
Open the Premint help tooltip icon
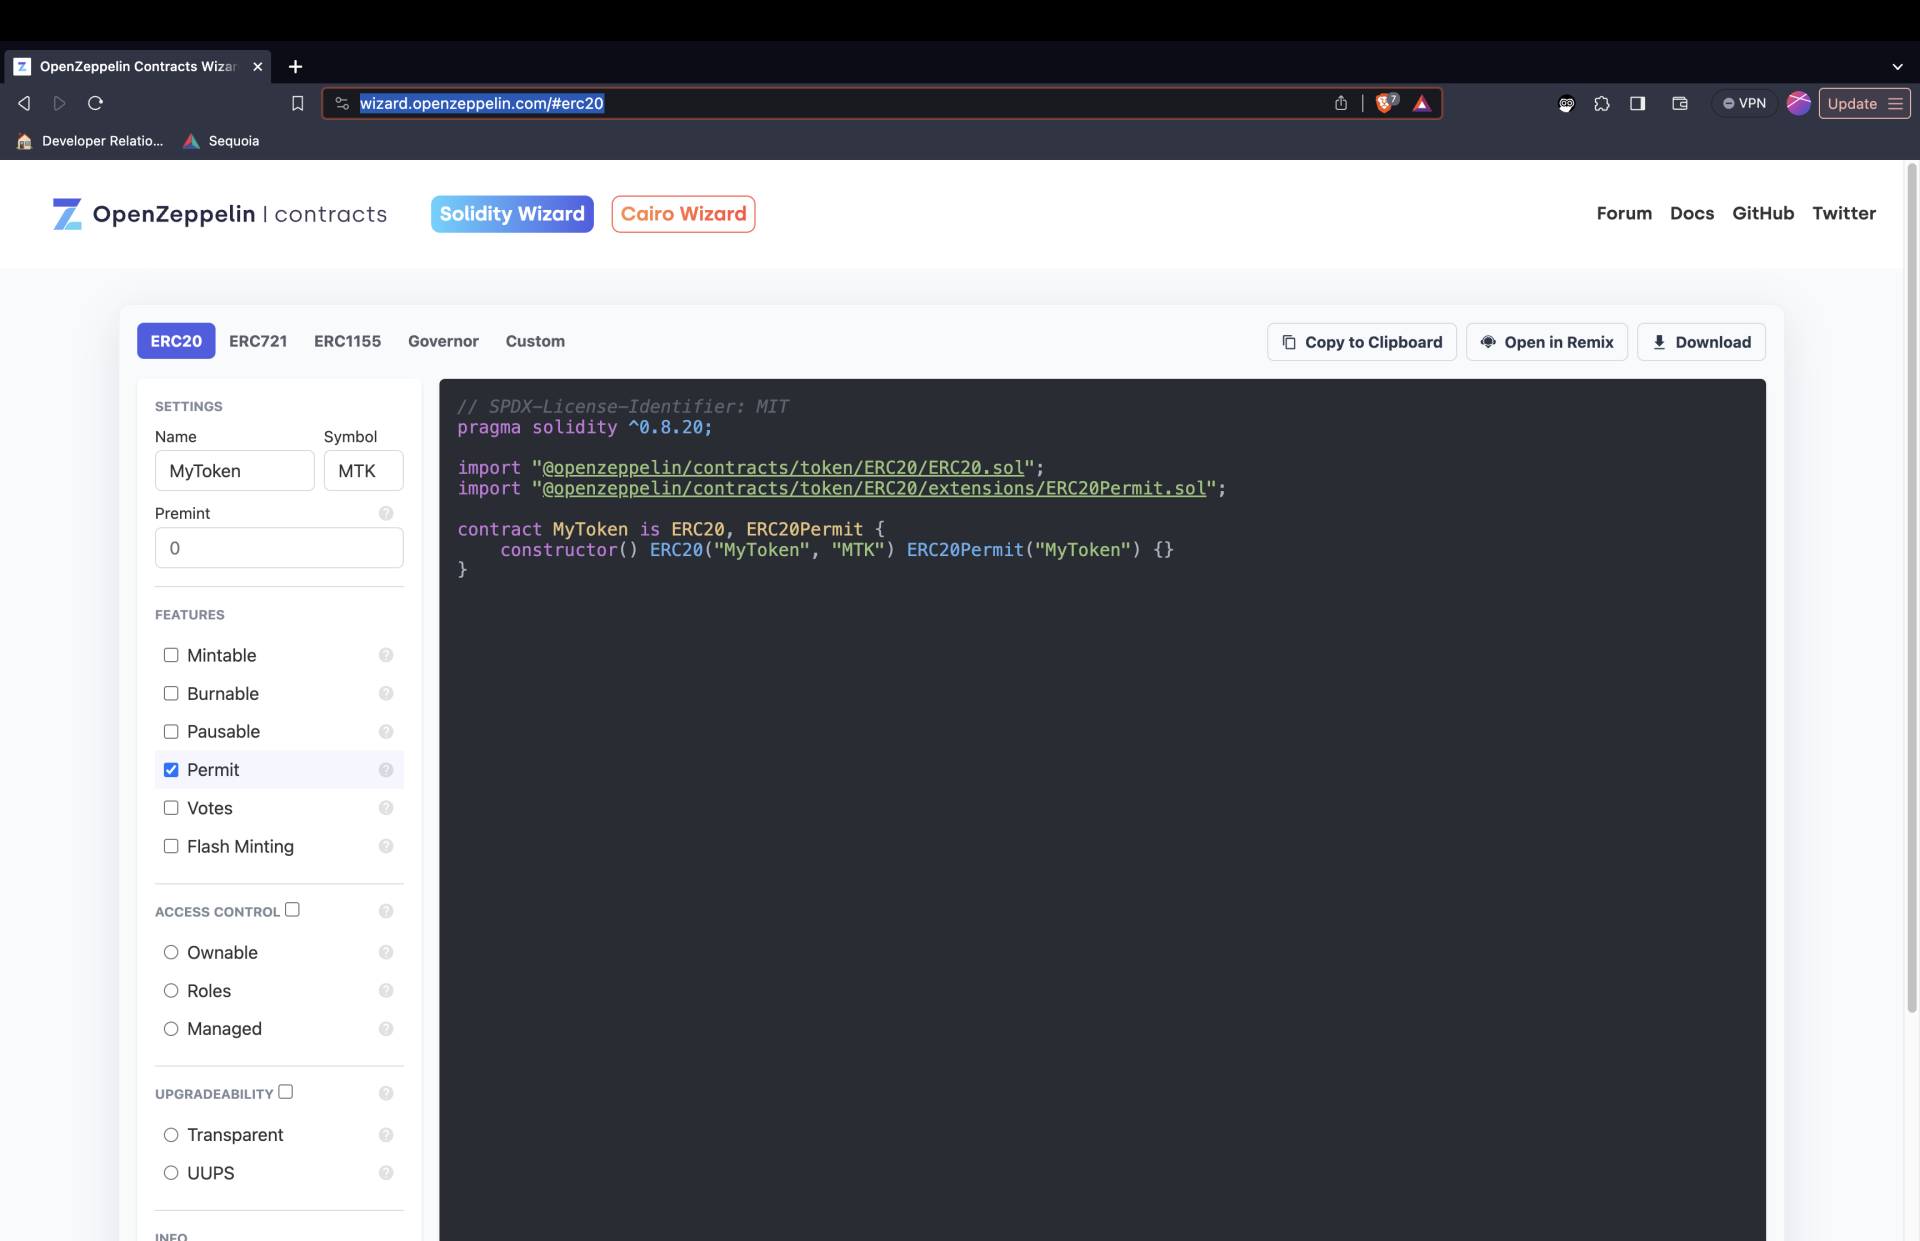pyautogui.click(x=386, y=513)
